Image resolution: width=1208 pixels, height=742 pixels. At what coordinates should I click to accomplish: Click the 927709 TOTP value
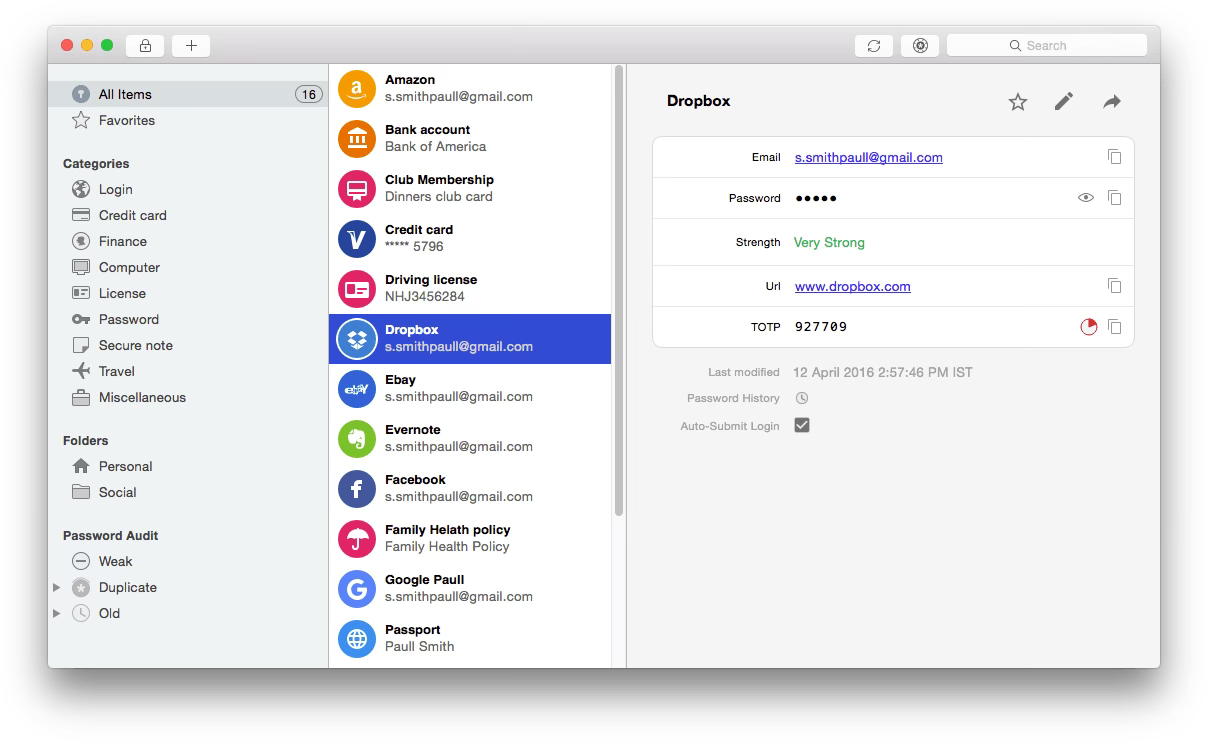pyautogui.click(x=821, y=327)
